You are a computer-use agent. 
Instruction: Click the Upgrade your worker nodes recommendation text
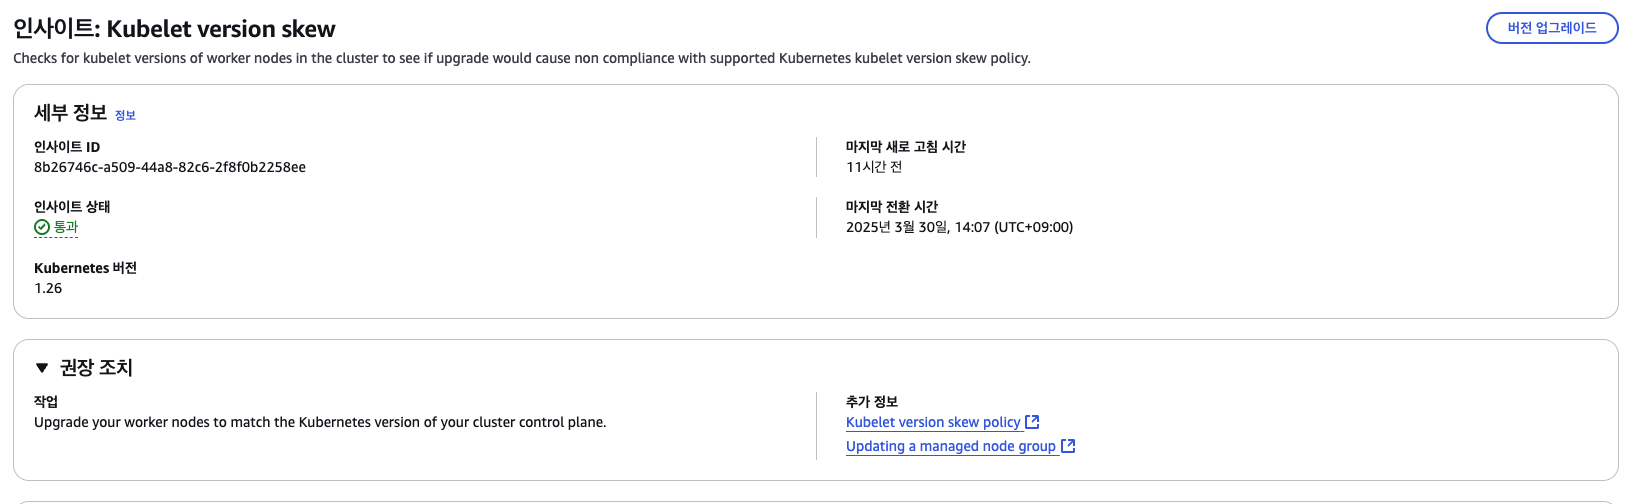point(320,422)
